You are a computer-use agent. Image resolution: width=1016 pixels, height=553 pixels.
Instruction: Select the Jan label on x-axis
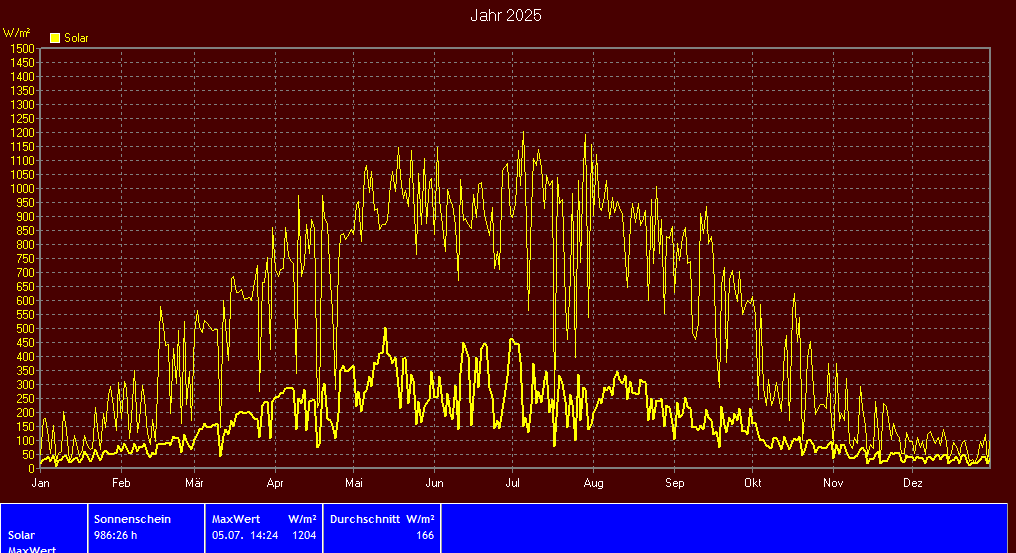tap(41, 482)
